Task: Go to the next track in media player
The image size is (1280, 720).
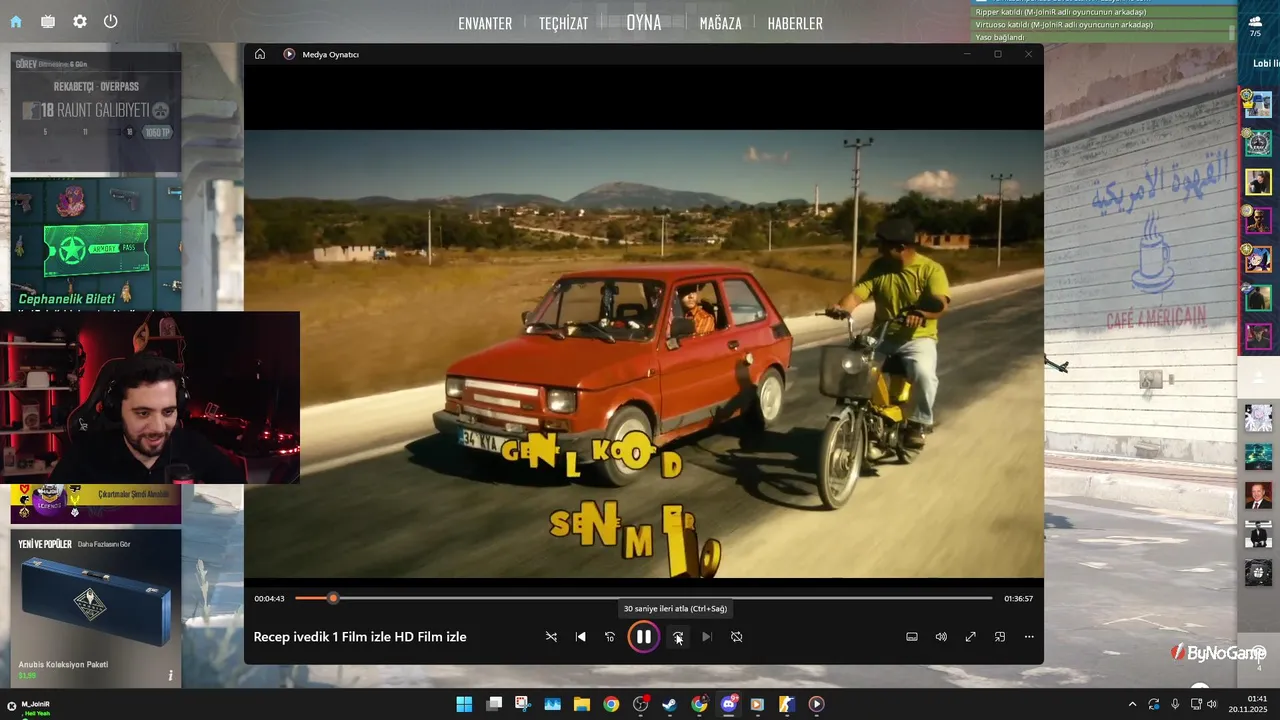Action: pyautogui.click(x=707, y=636)
